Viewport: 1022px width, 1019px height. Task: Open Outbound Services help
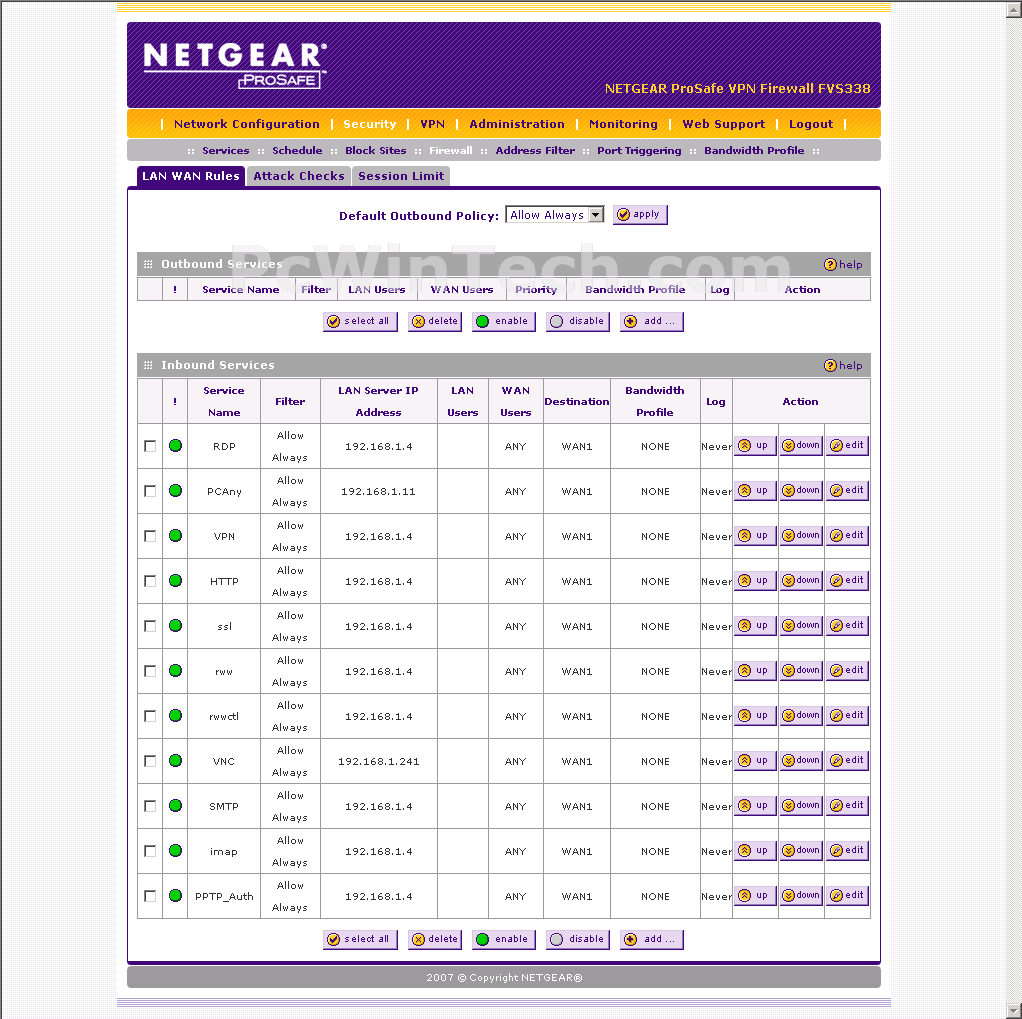[843, 265]
